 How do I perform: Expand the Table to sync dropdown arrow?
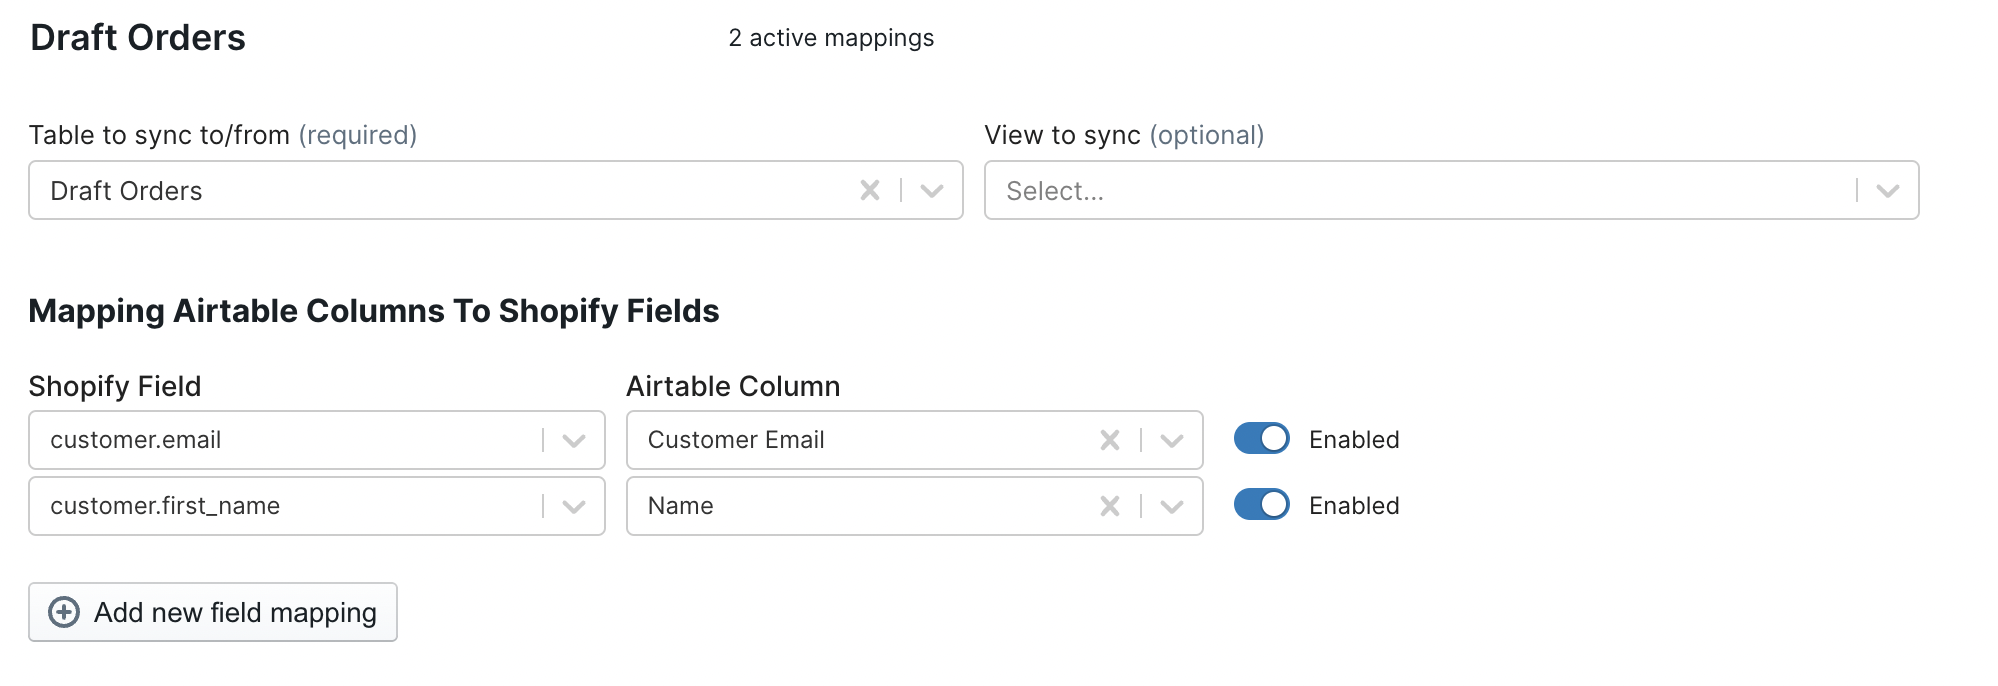point(932,190)
